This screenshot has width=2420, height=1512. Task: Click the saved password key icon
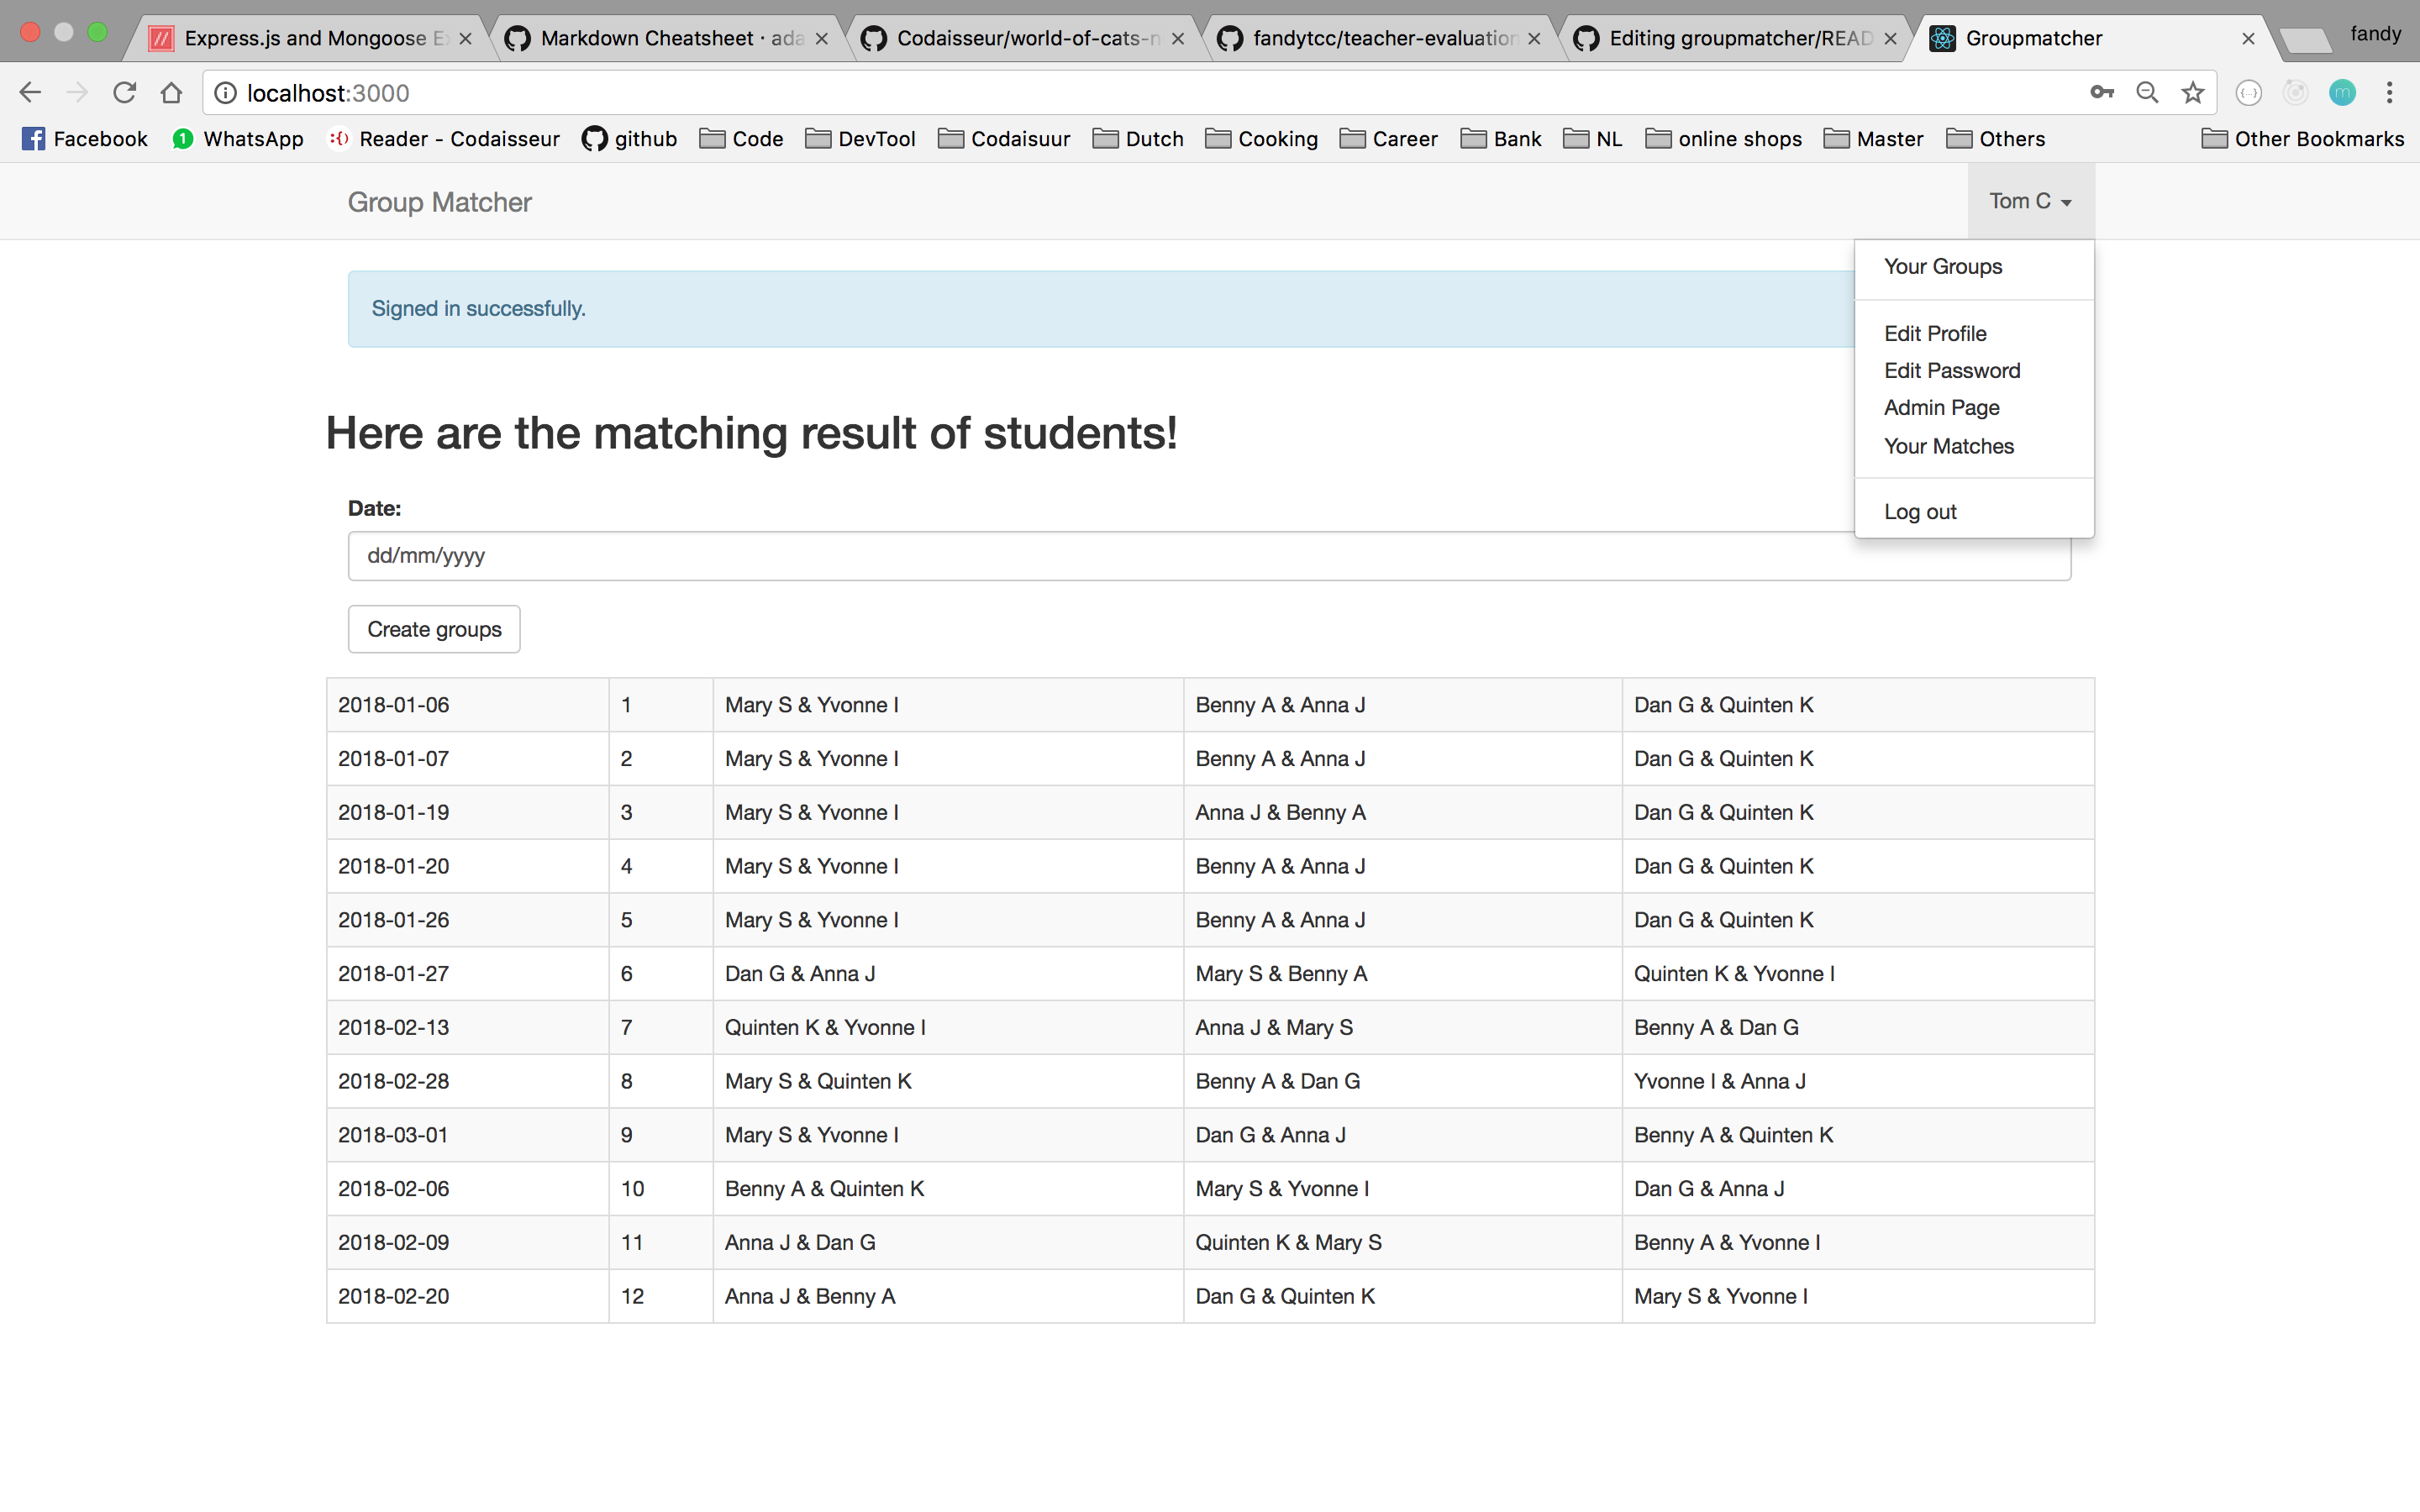tap(2101, 93)
